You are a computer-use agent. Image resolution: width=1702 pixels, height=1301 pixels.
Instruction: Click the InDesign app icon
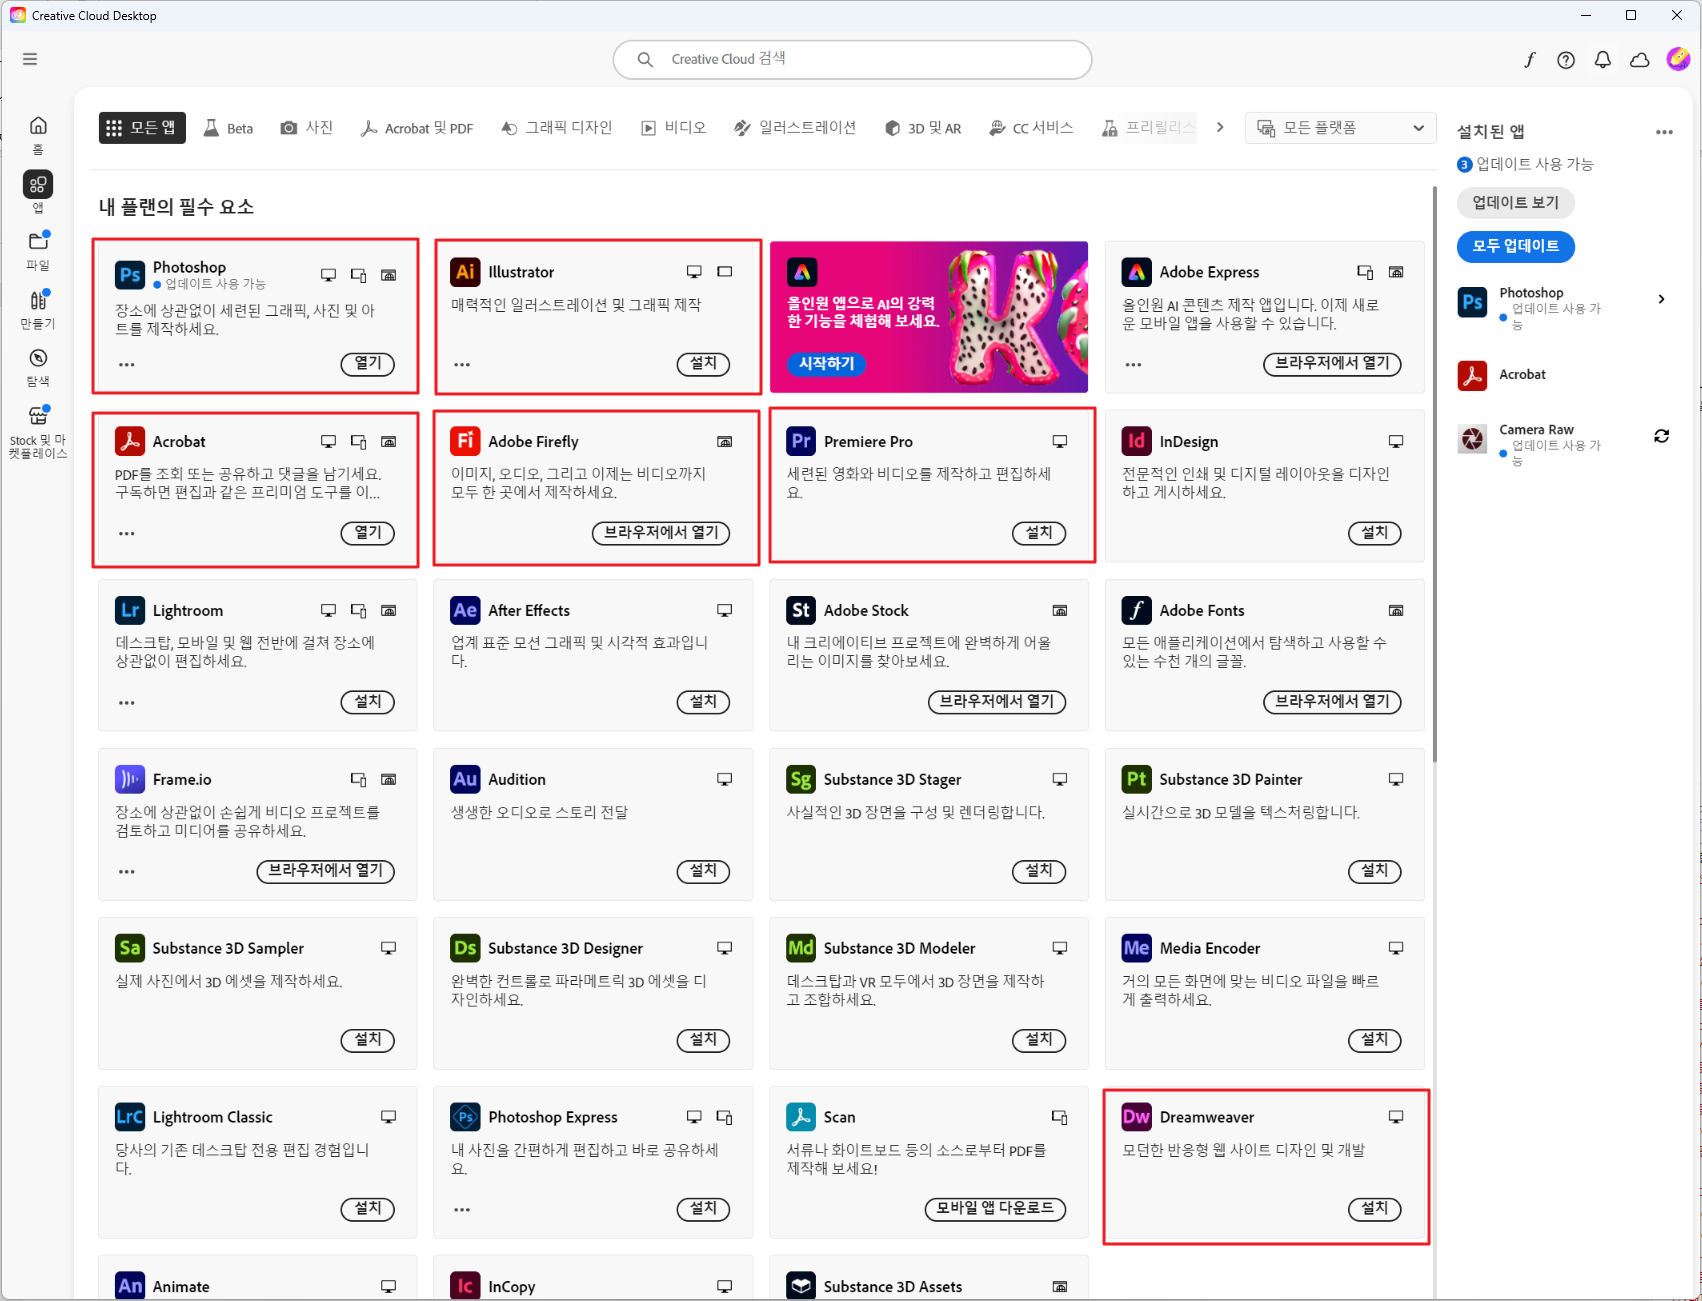pyautogui.click(x=1137, y=441)
